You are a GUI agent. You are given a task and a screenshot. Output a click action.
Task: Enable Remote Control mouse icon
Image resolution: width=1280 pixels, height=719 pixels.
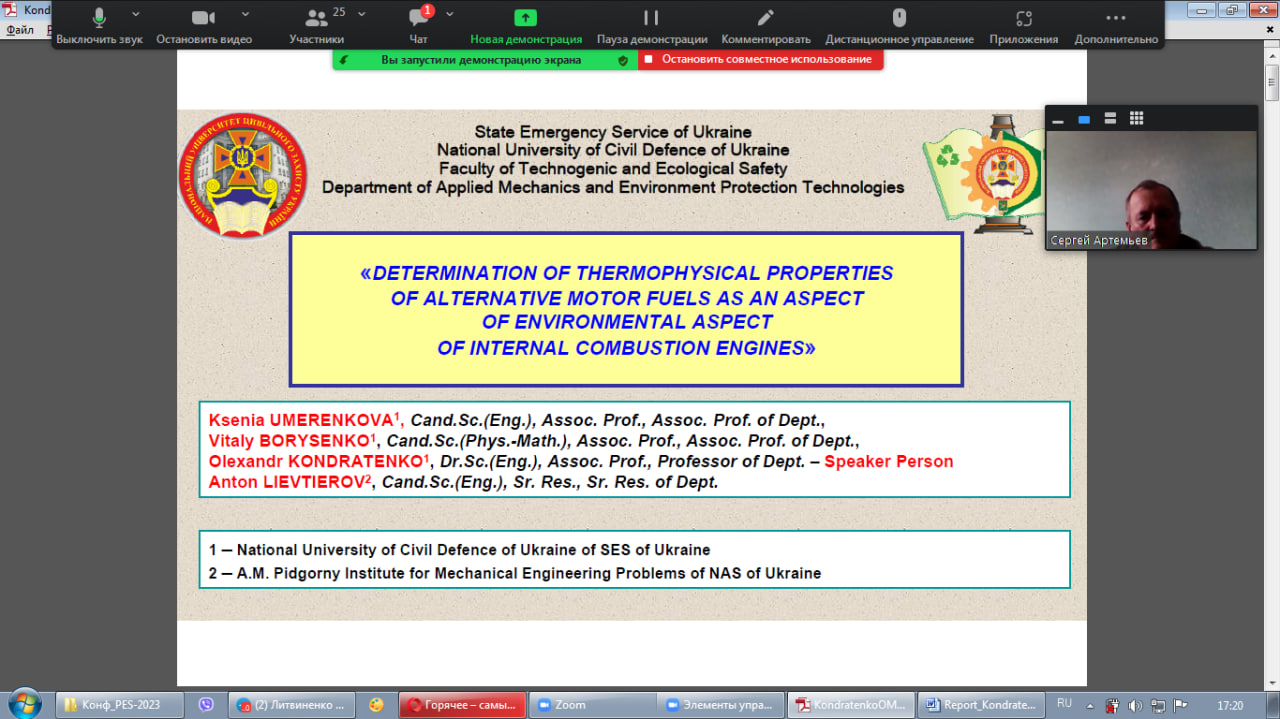[899, 24]
